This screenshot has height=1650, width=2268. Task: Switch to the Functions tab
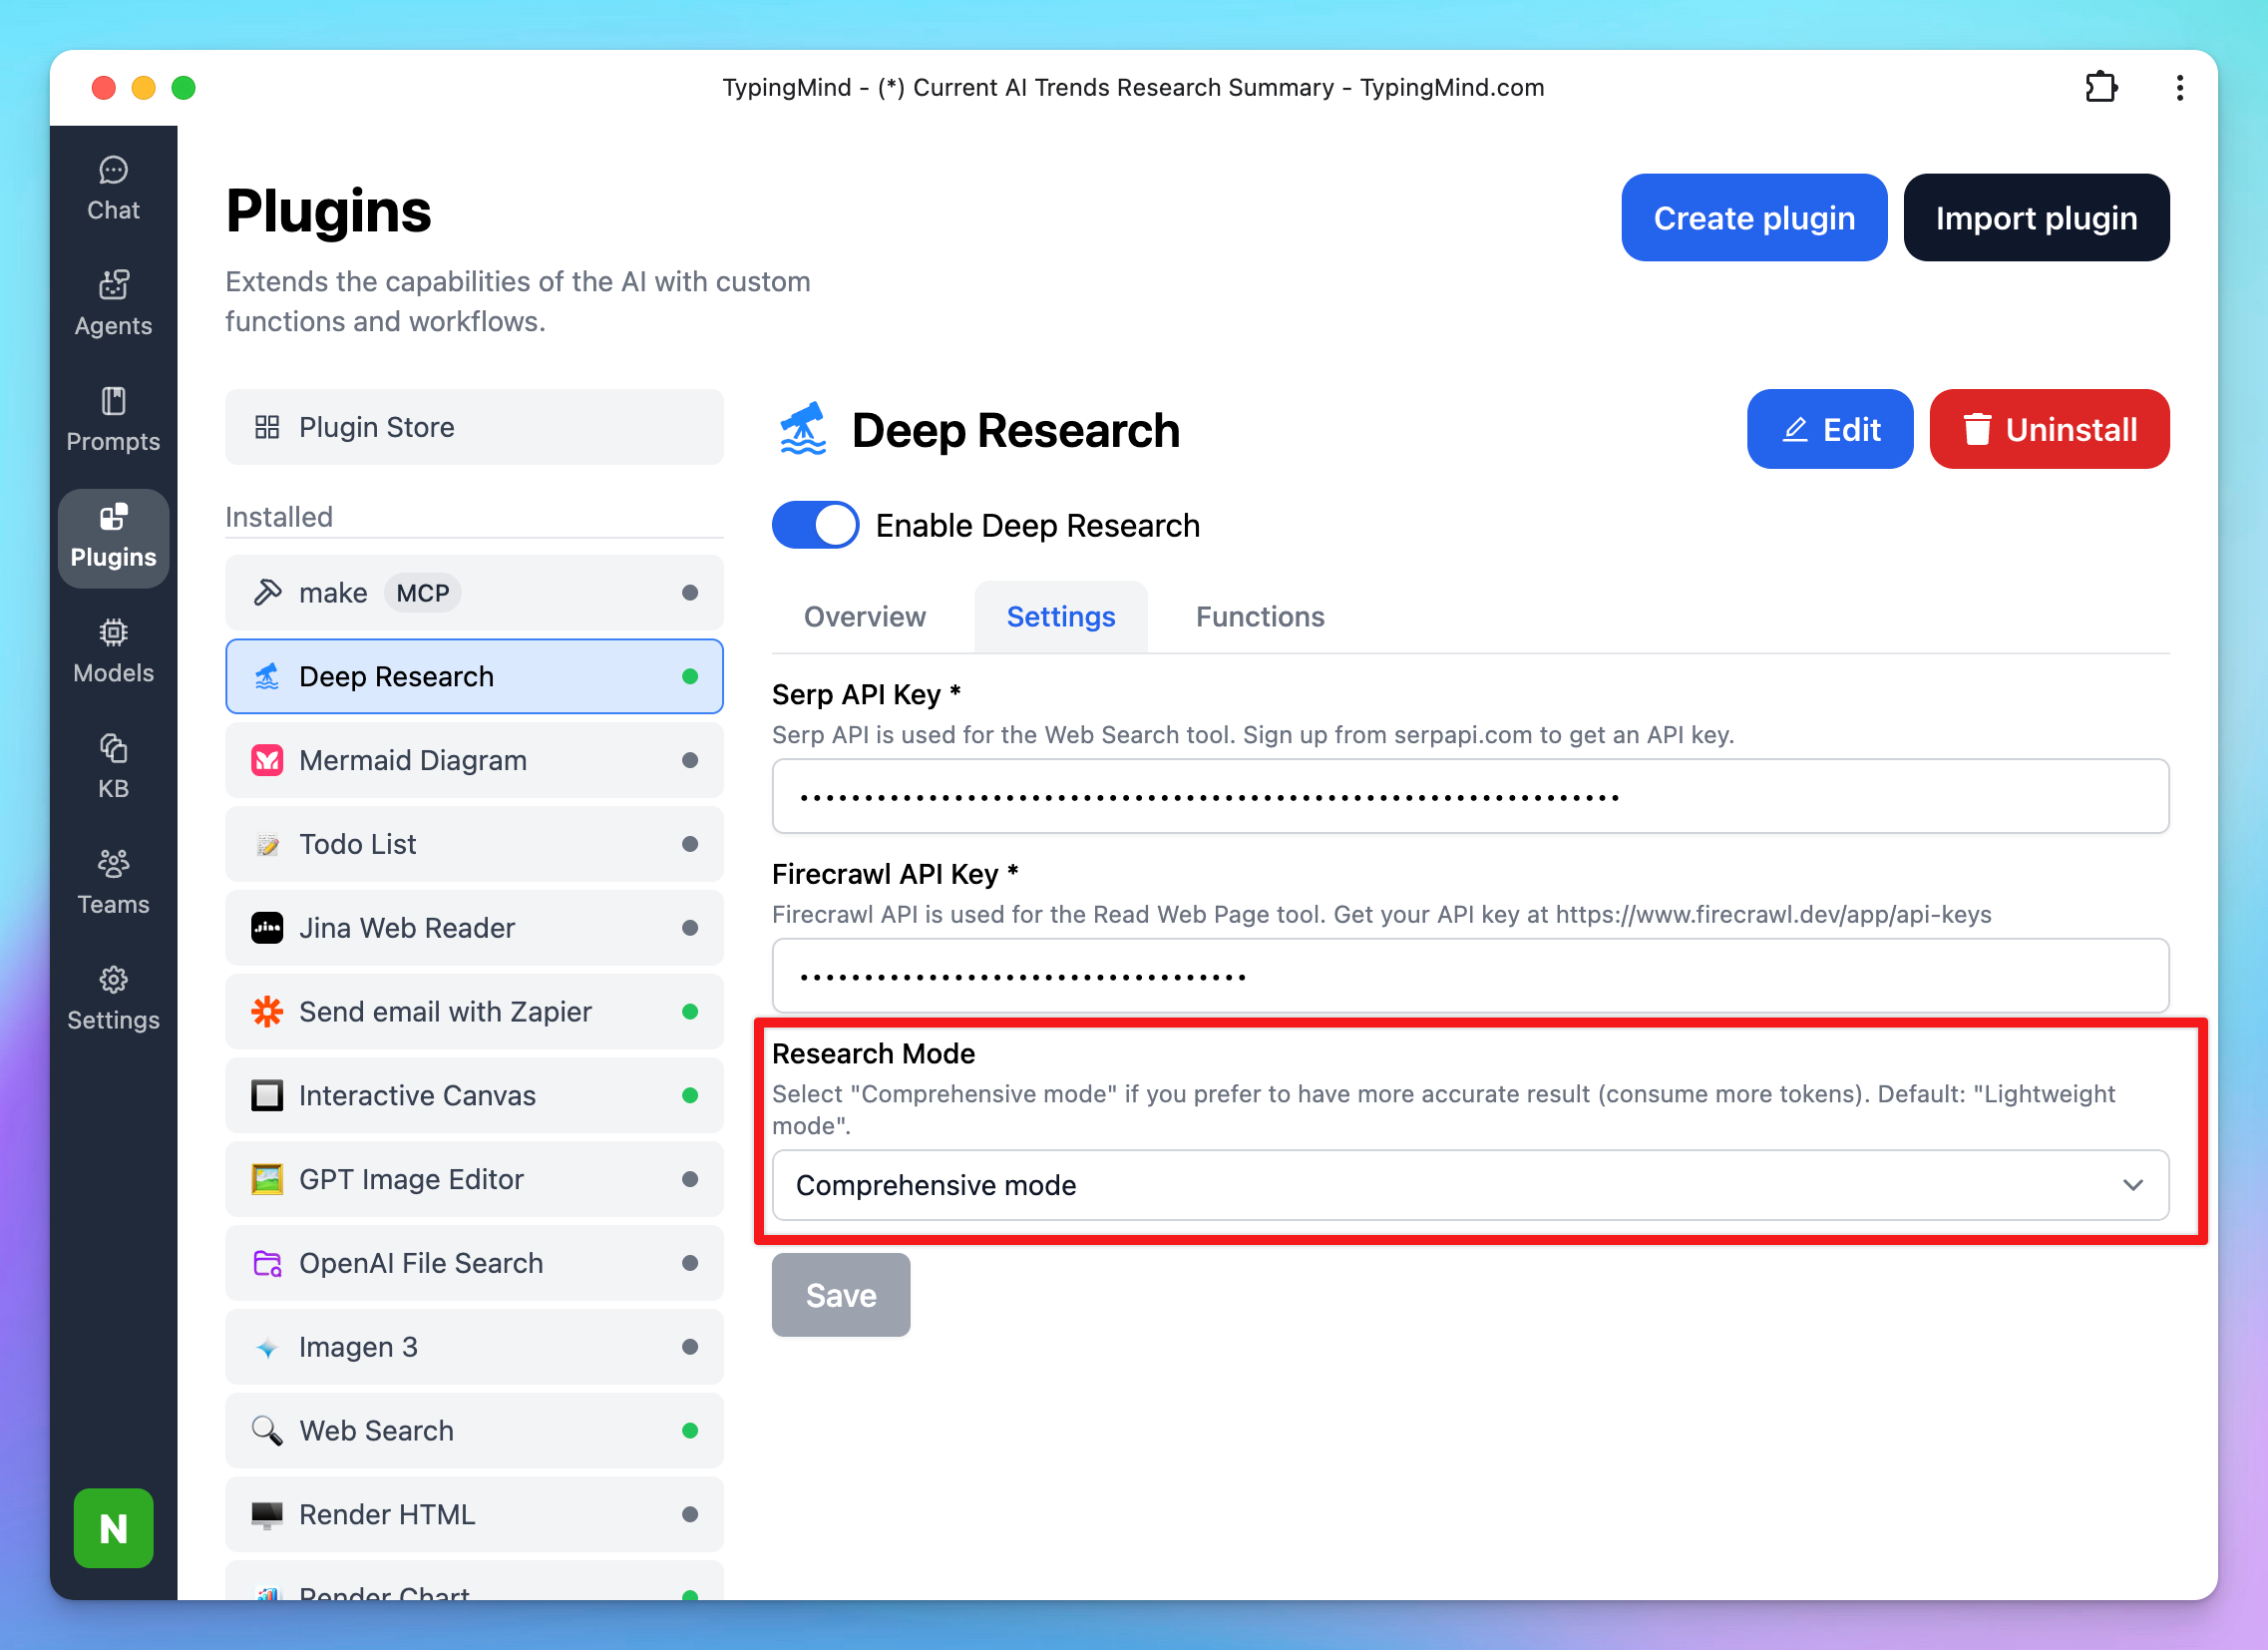coord(1260,617)
